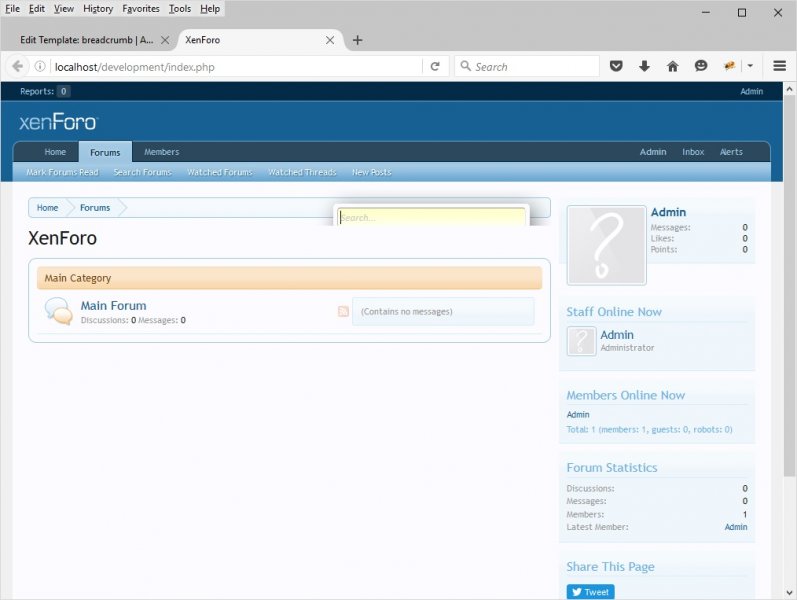
Task: Expand the extension dropdown arrow in toolbar
Action: (750, 66)
